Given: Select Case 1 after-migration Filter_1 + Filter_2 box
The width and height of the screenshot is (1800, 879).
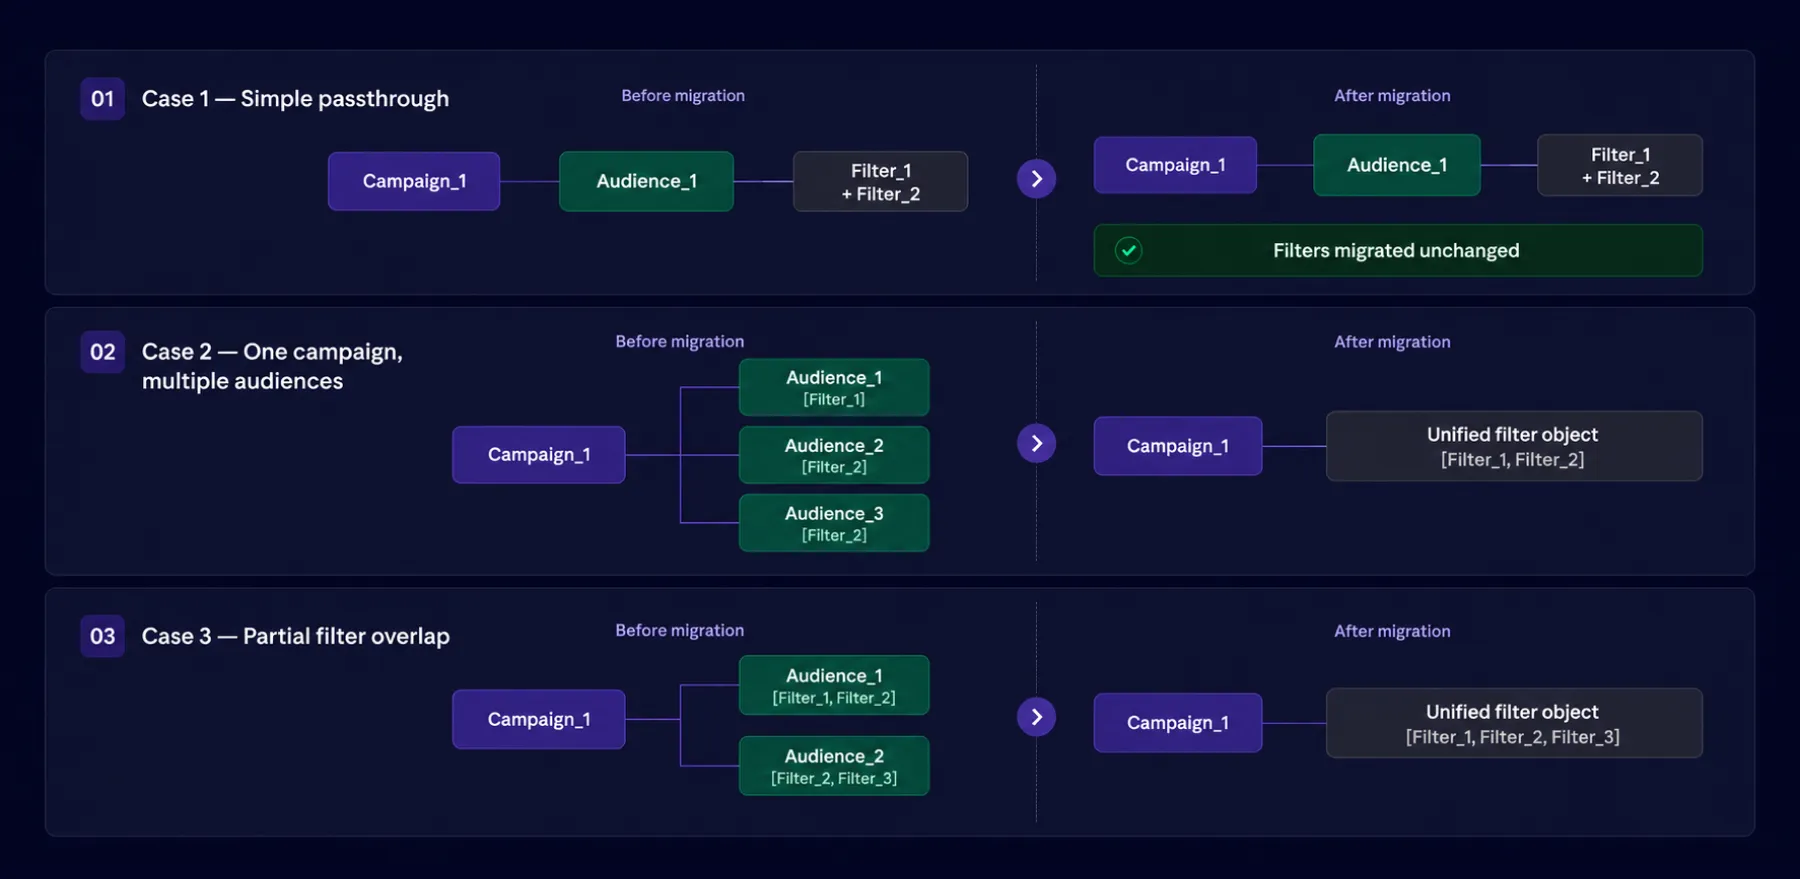Looking at the screenshot, I should click(x=1620, y=165).
